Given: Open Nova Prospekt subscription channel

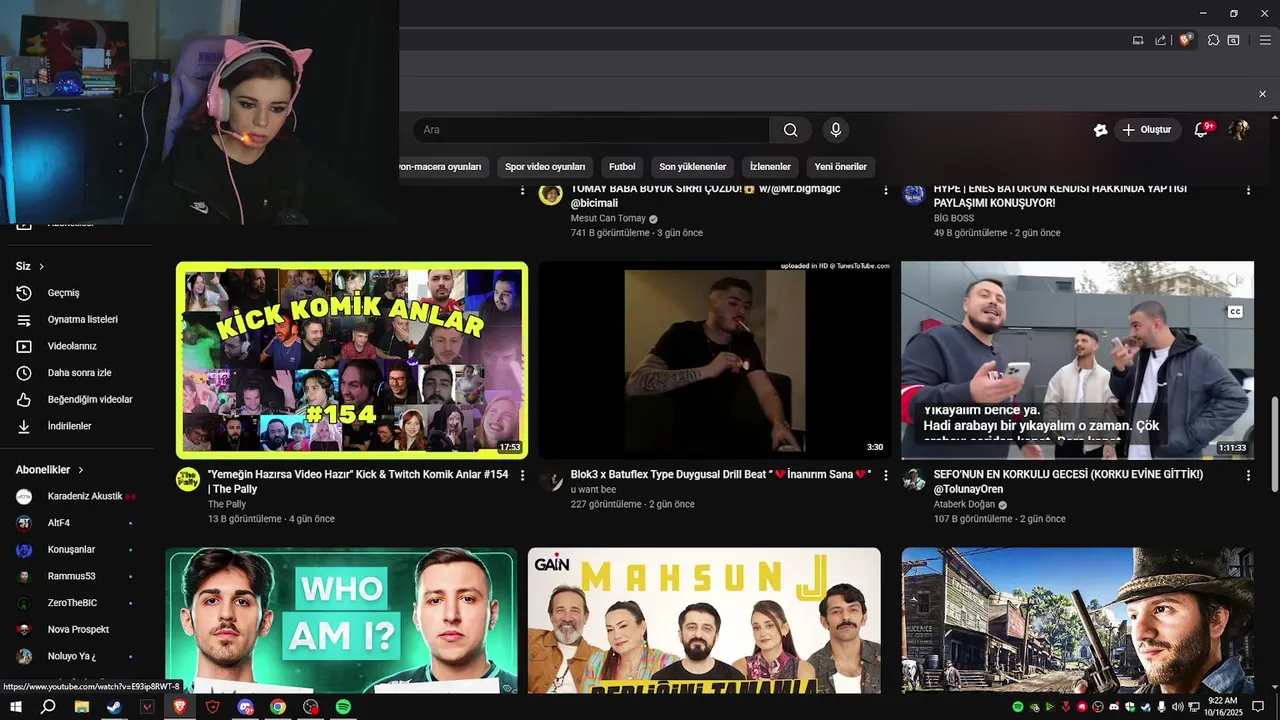Looking at the screenshot, I should click(76, 630).
